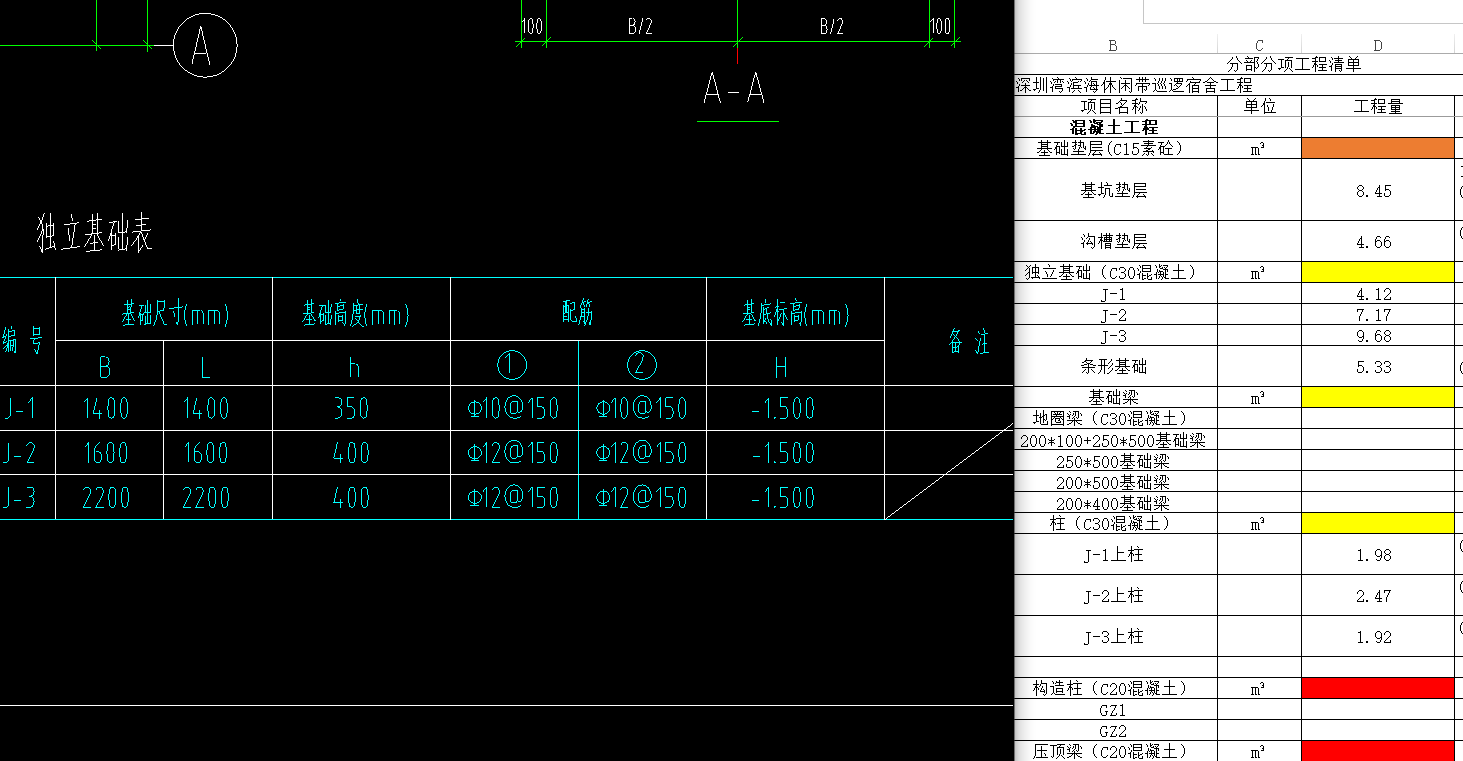Click the B value 2200 in row J-3

[106, 498]
